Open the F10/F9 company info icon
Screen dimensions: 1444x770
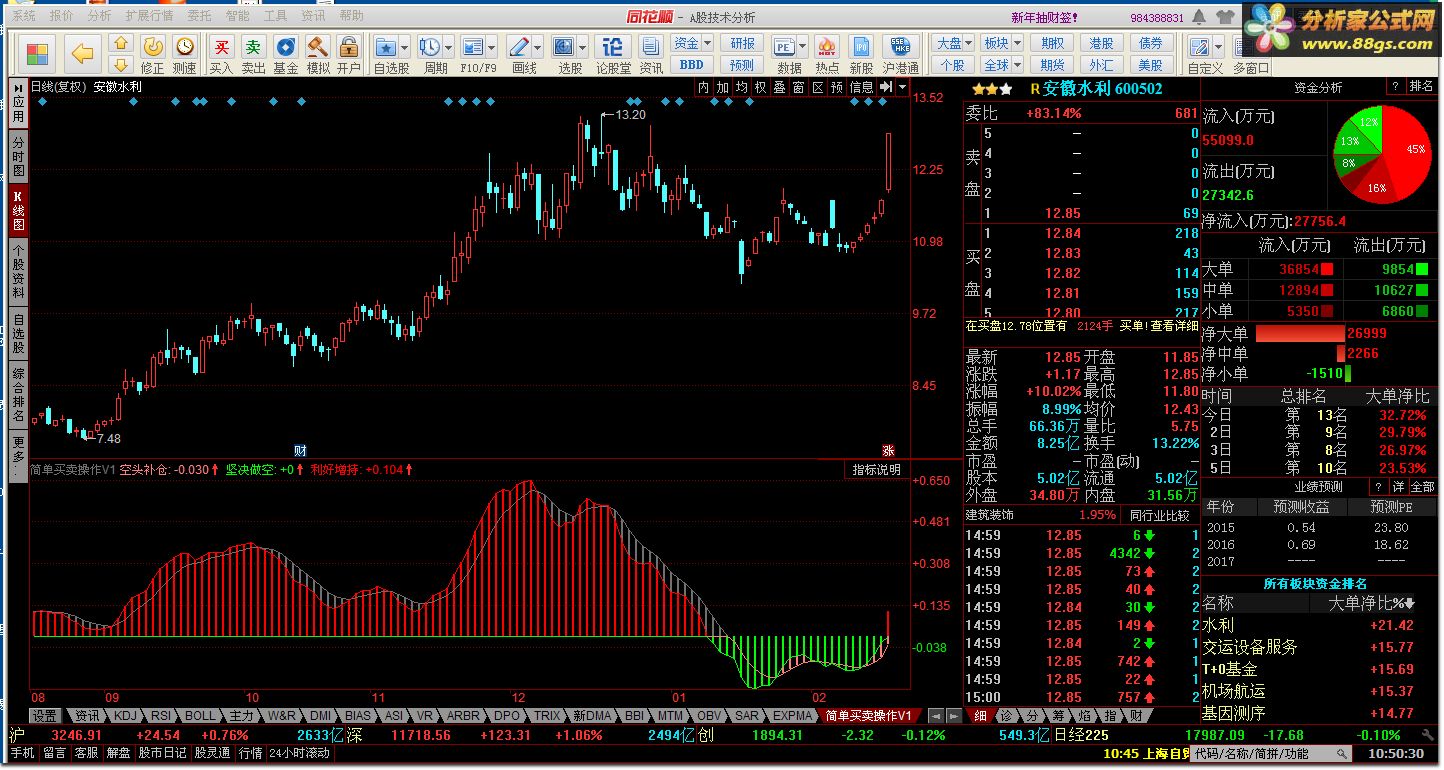tap(472, 47)
